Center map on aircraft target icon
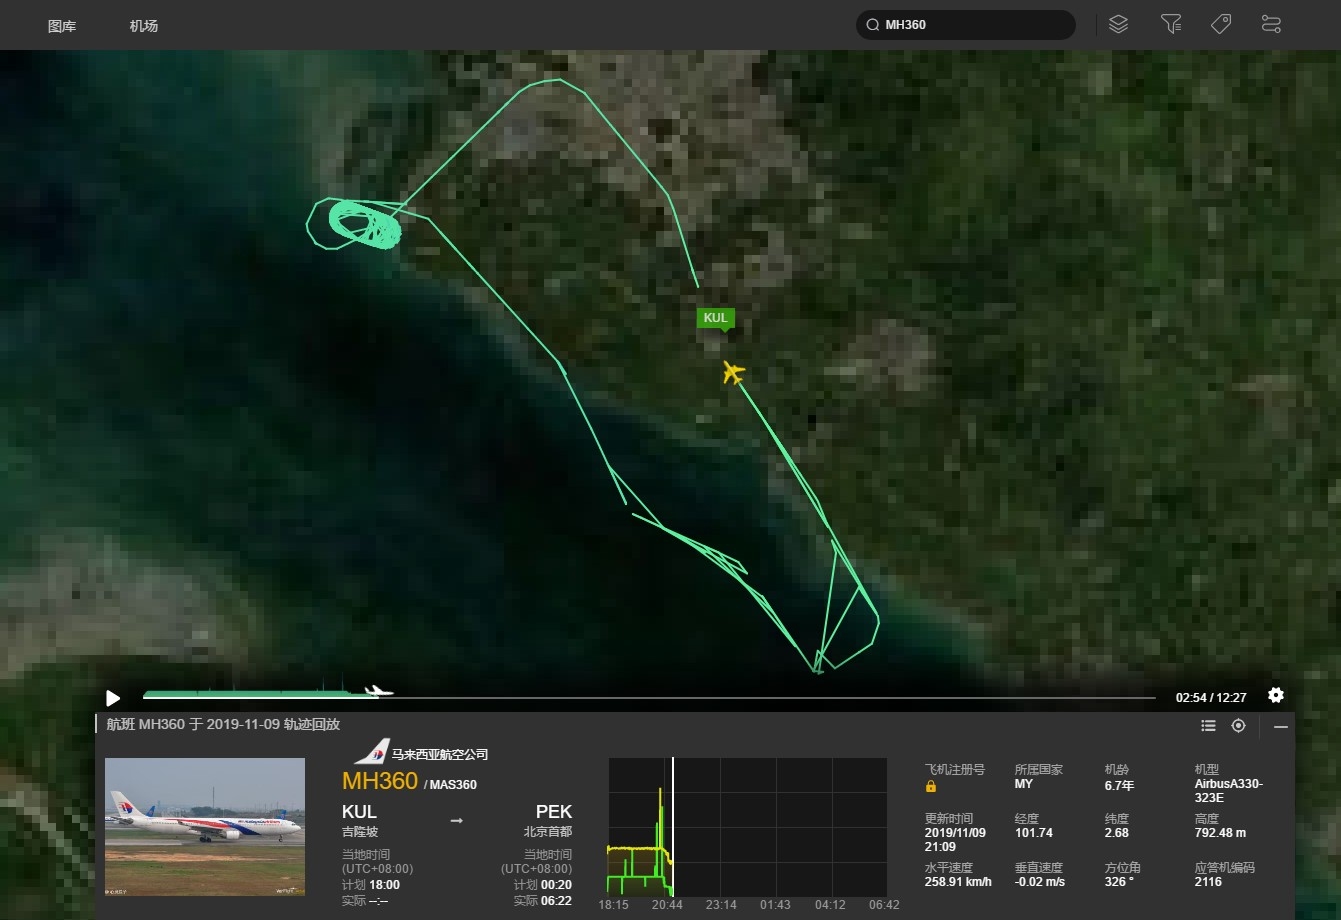The image size is (1341, 920). pos(1238,726)
